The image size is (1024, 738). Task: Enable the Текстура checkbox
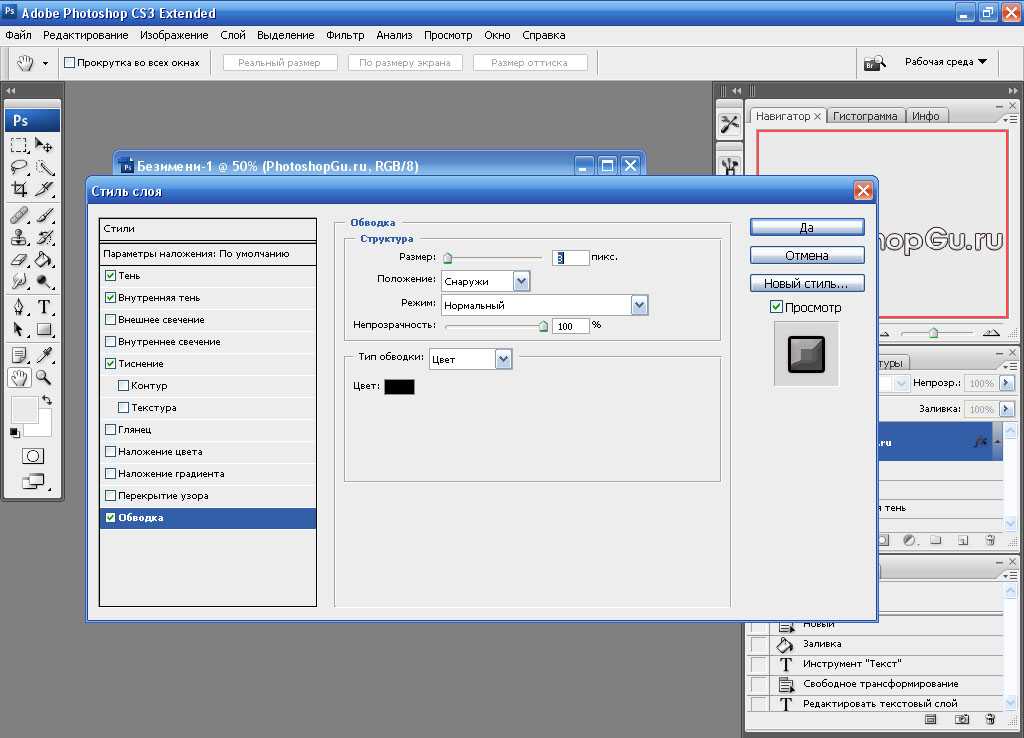[123, 408]
